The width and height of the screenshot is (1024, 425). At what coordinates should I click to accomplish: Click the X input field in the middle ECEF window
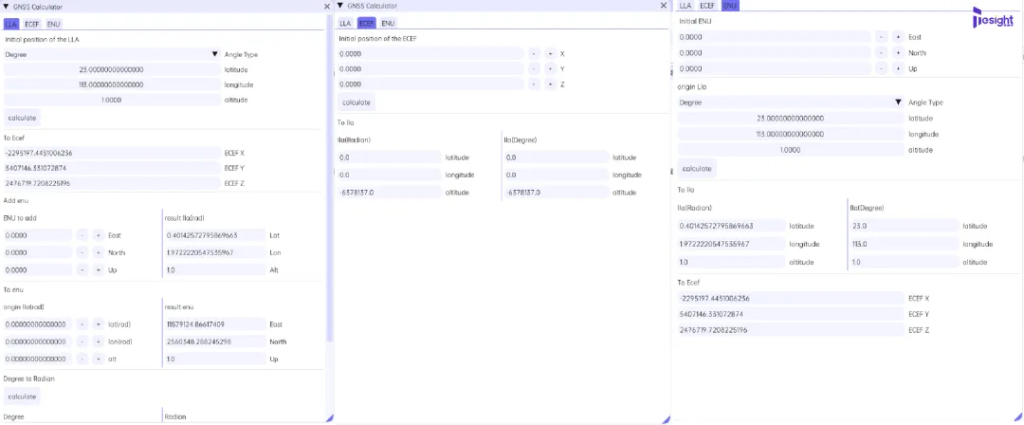[431, 54]
